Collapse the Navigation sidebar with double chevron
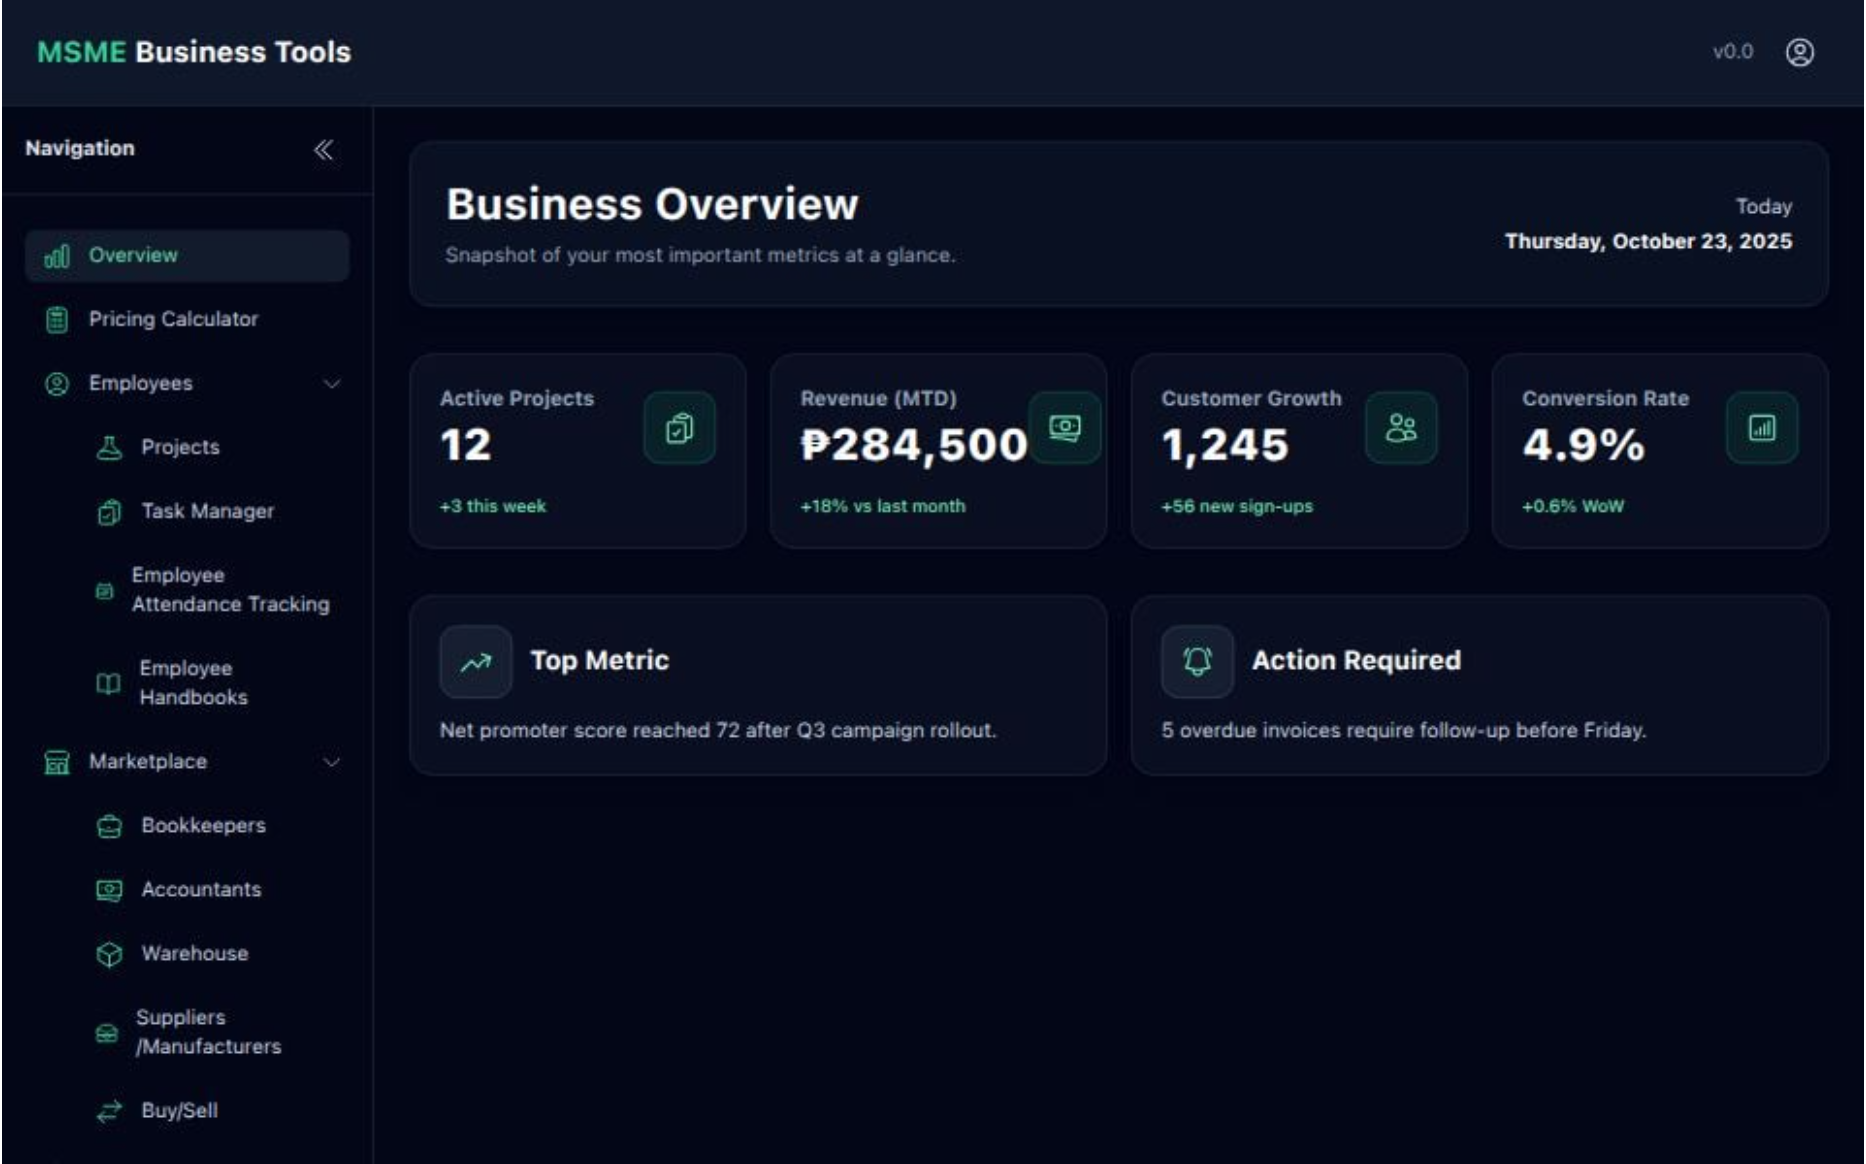Screen dimensions: 1866x1164 (x=323, y=150)
